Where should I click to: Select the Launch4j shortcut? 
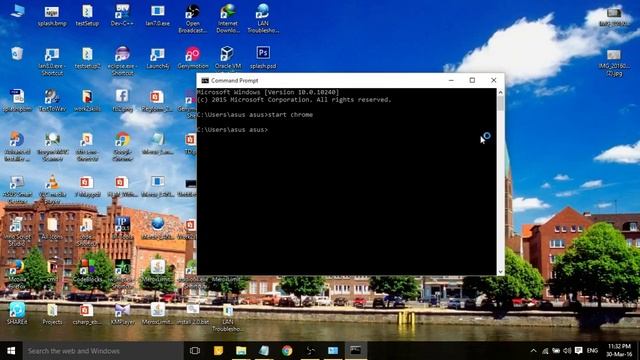point(158,58)
